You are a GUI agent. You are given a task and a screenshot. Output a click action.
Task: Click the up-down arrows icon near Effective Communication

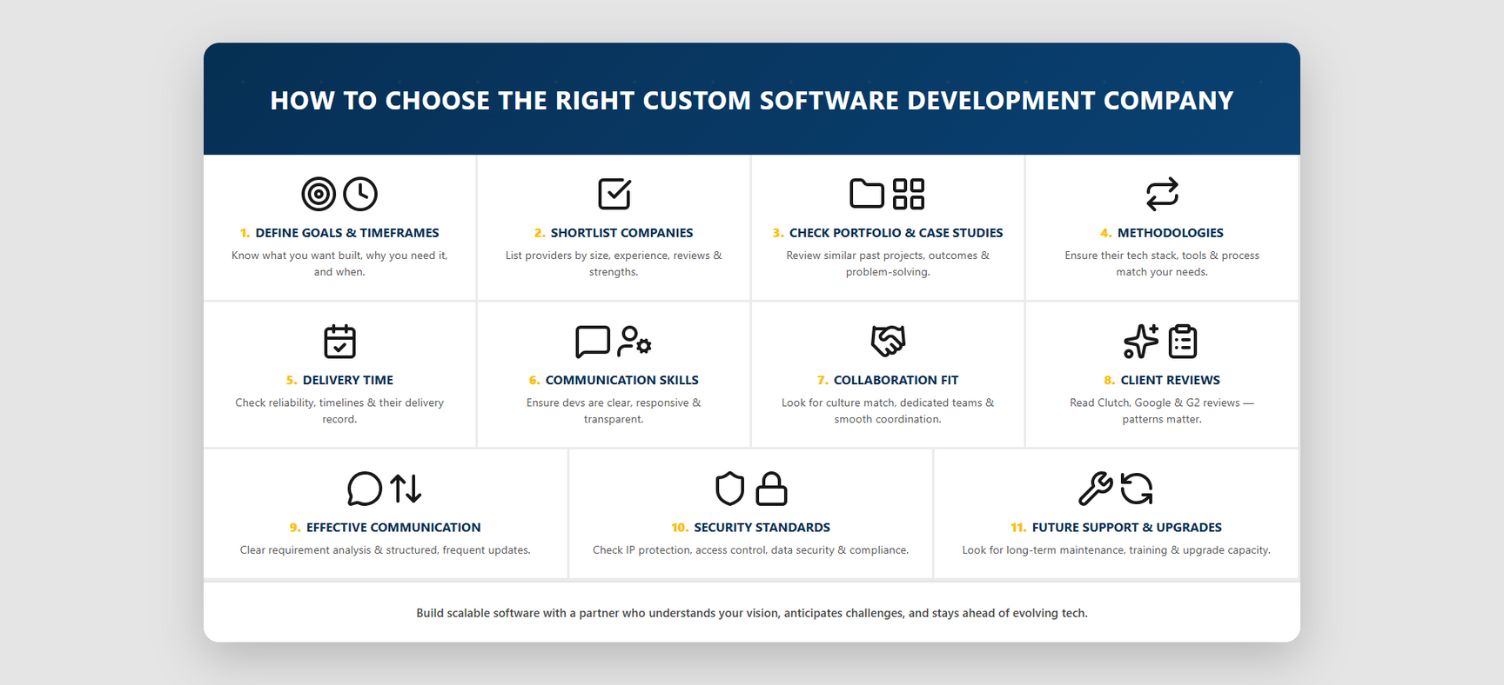(x=406, y=489)
